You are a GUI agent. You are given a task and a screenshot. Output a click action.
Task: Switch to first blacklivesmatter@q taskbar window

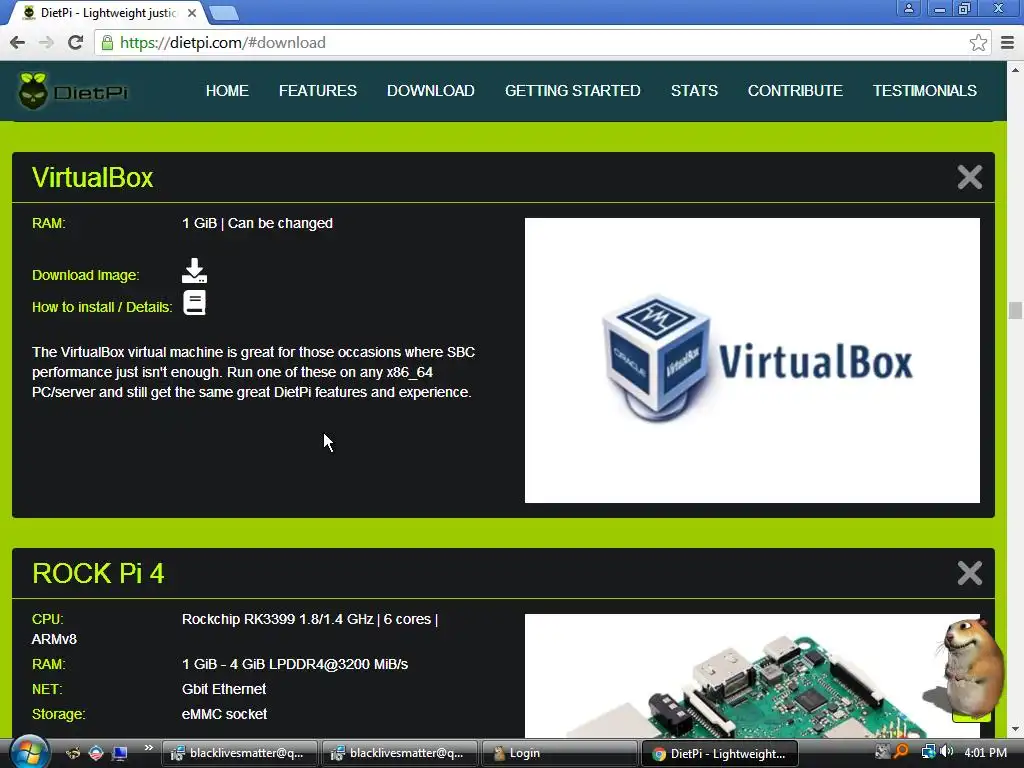(x=239, y=753)
